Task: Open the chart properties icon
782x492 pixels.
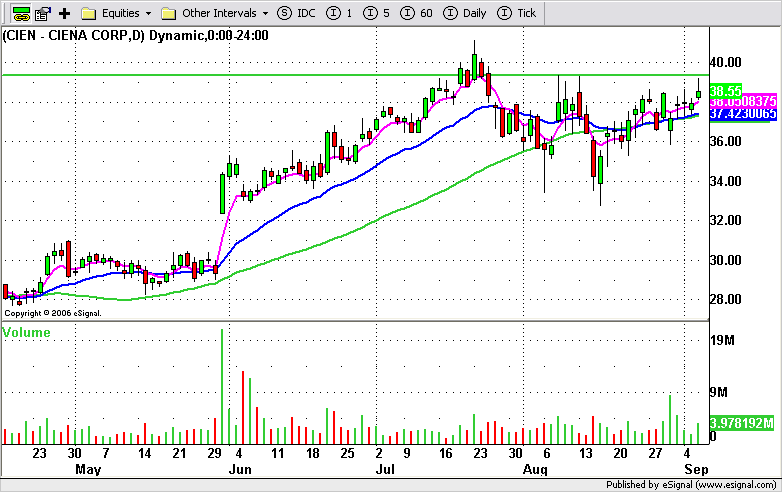Action: pos(43,13)
